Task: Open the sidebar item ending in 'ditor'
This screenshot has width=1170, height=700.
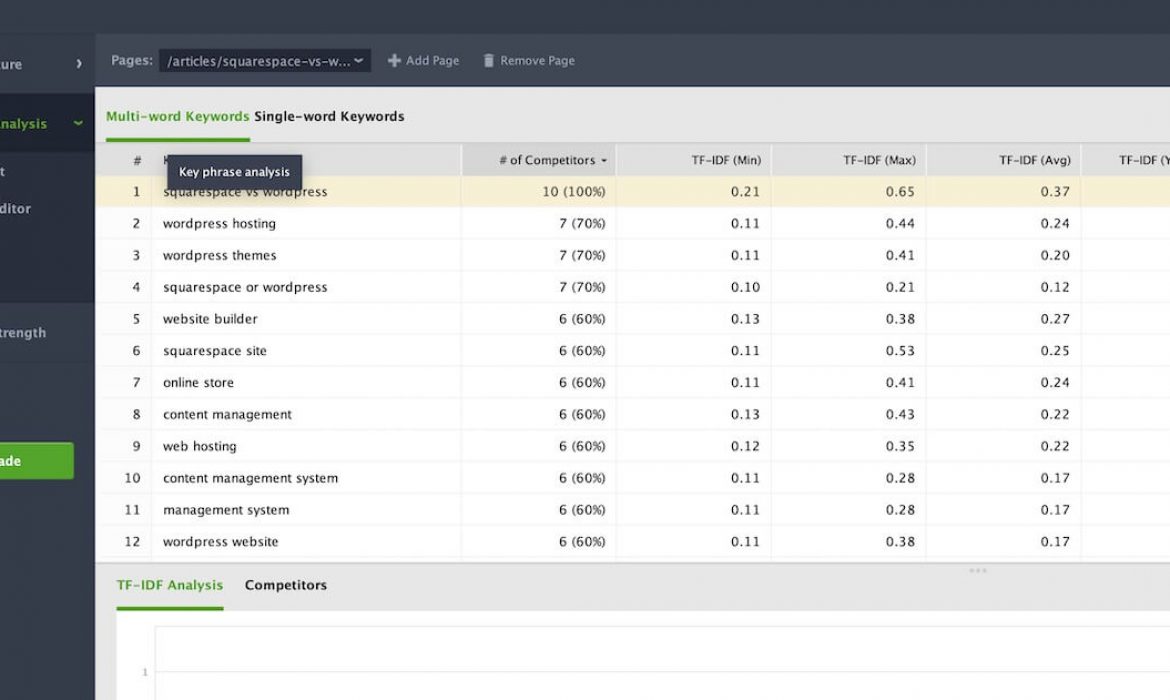Action: [16, 208]
